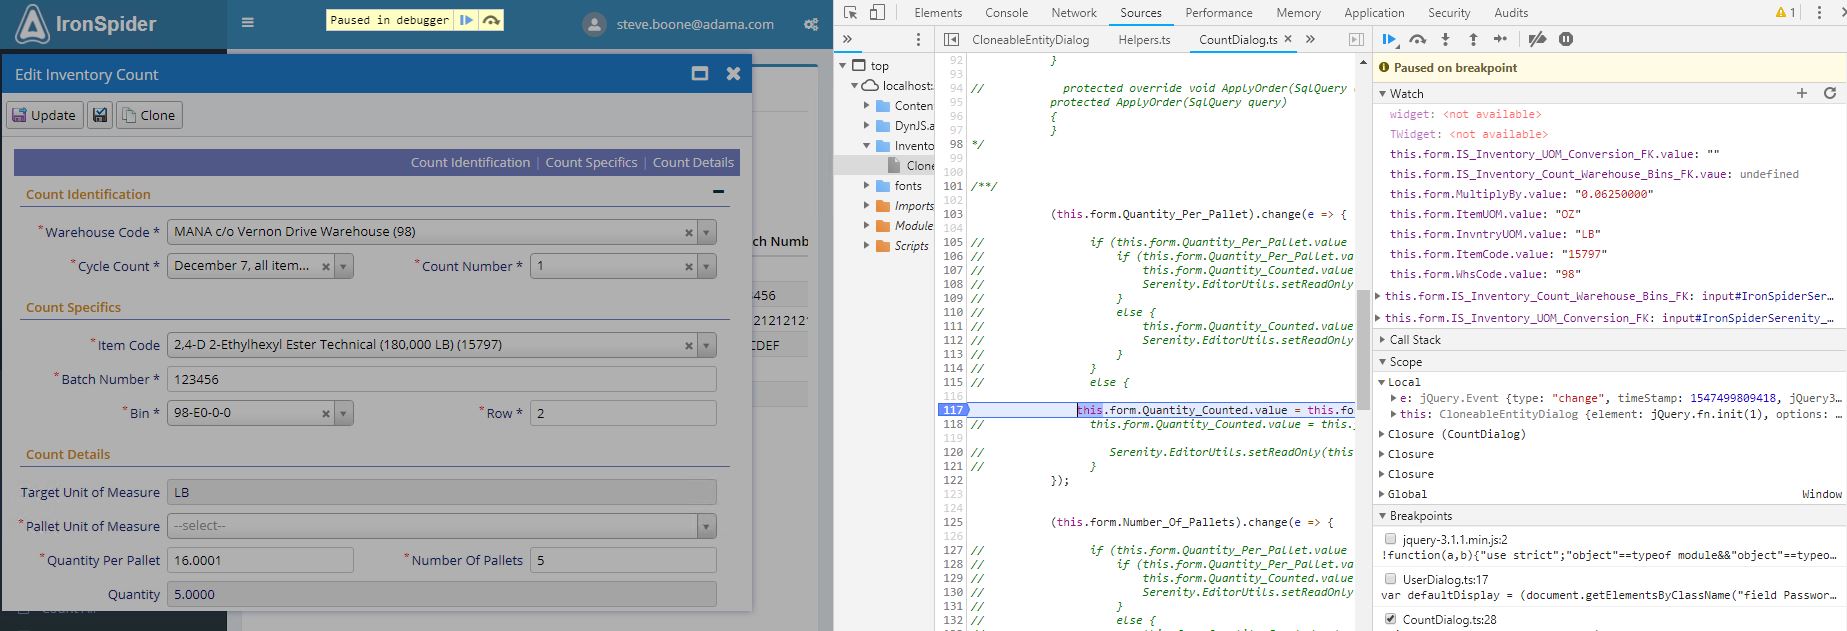Step into next function call
The height and width of the screenshot is (631, 1847).
(x=1445, y=39)
